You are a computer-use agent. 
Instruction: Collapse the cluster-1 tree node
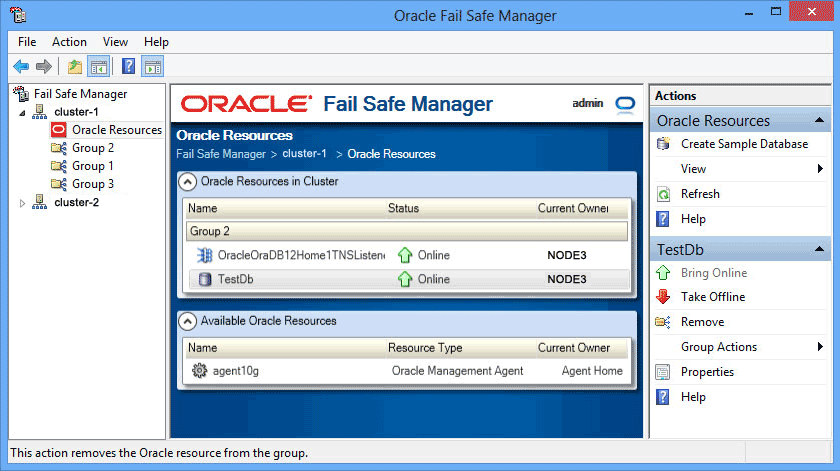[x=22, y=113]
